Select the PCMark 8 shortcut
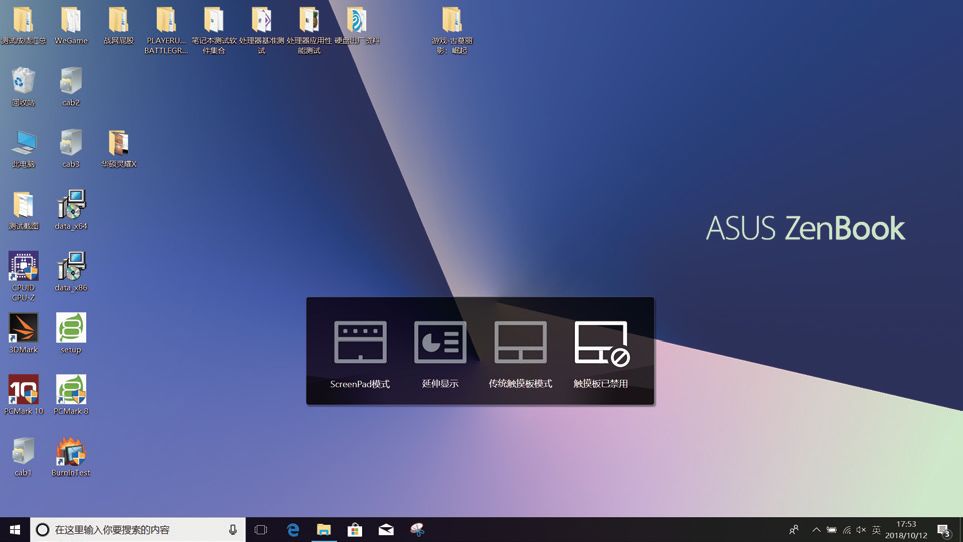The image size is (963, 542). click(71, 395)
